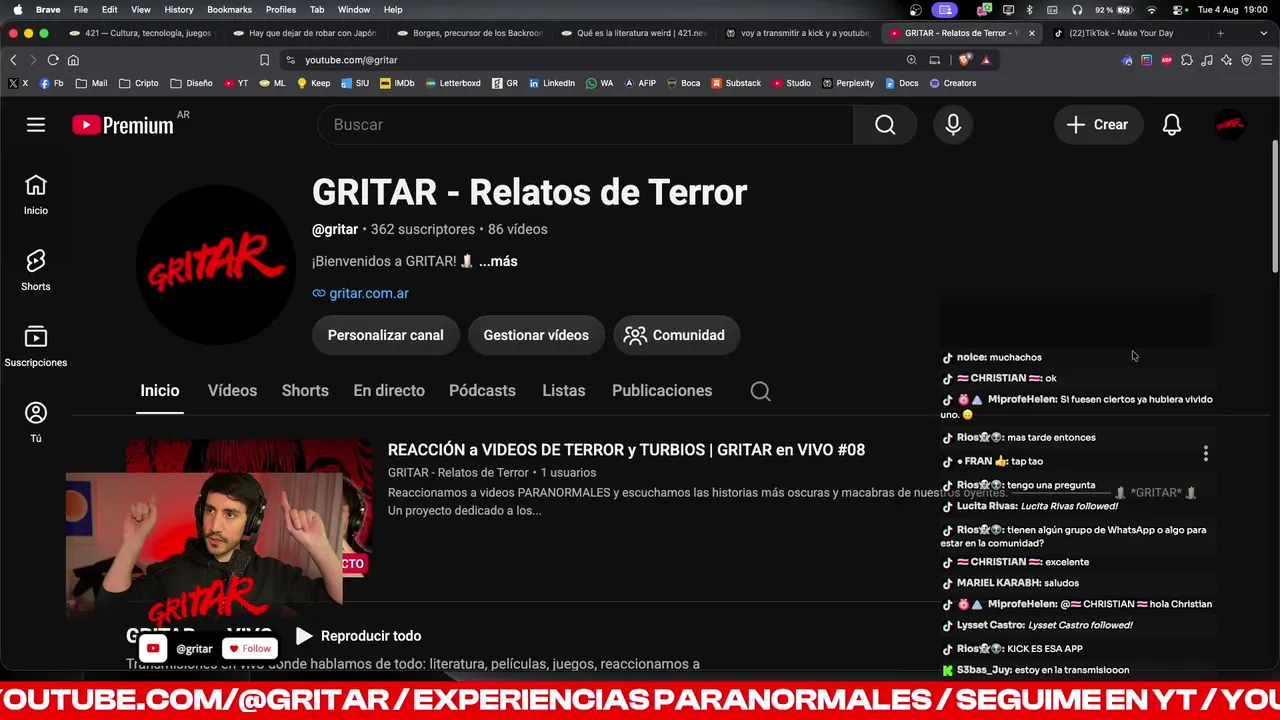1280x720 pixels.
Task: Click the Gestionar vídeos button
Action: tap(536, 335)
